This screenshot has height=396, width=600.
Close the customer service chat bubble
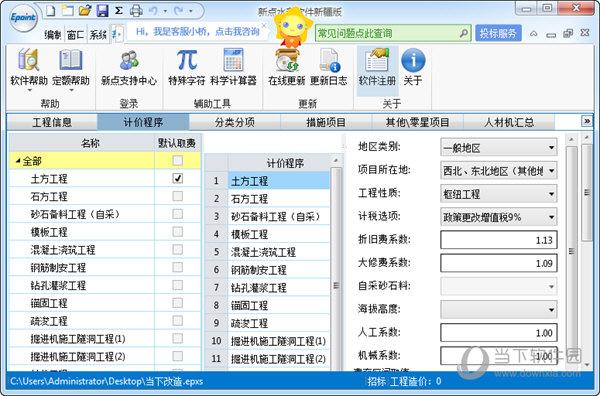coord(264,26)
